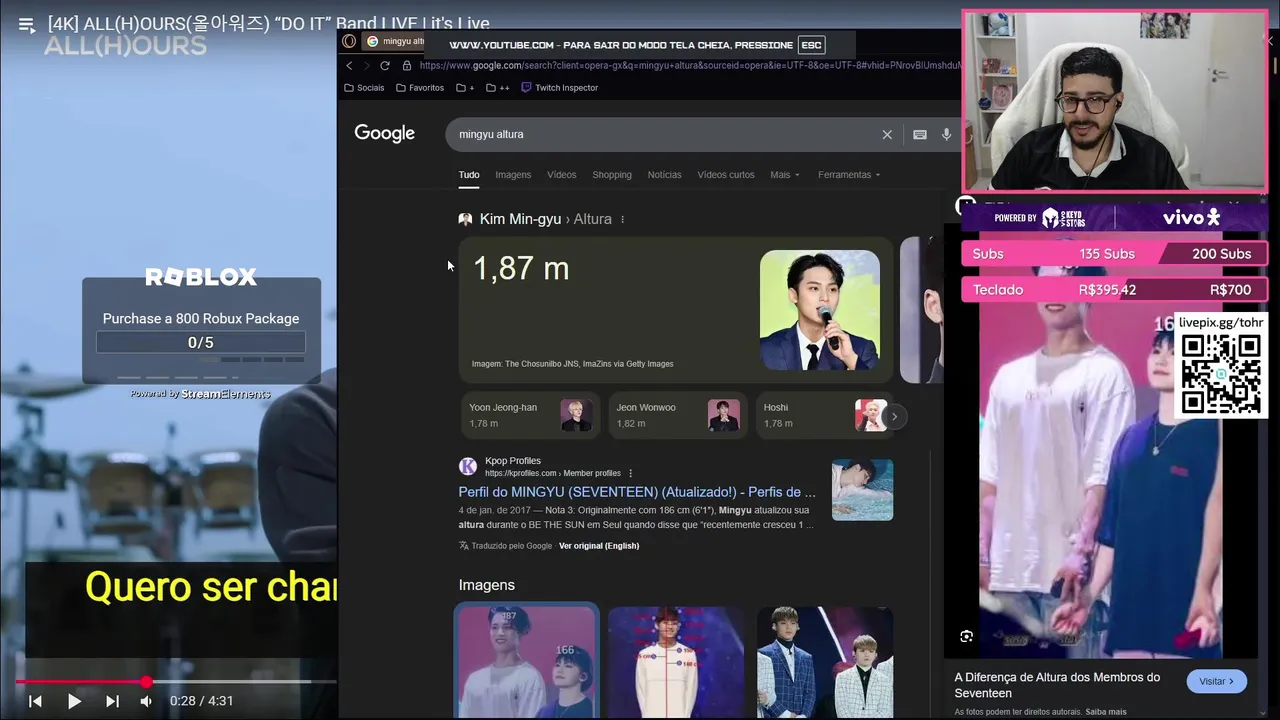The width and height of the screenshot is (1280, 720).
Task: Switch to the Notícias tab
Action: [x=664, y=175]
